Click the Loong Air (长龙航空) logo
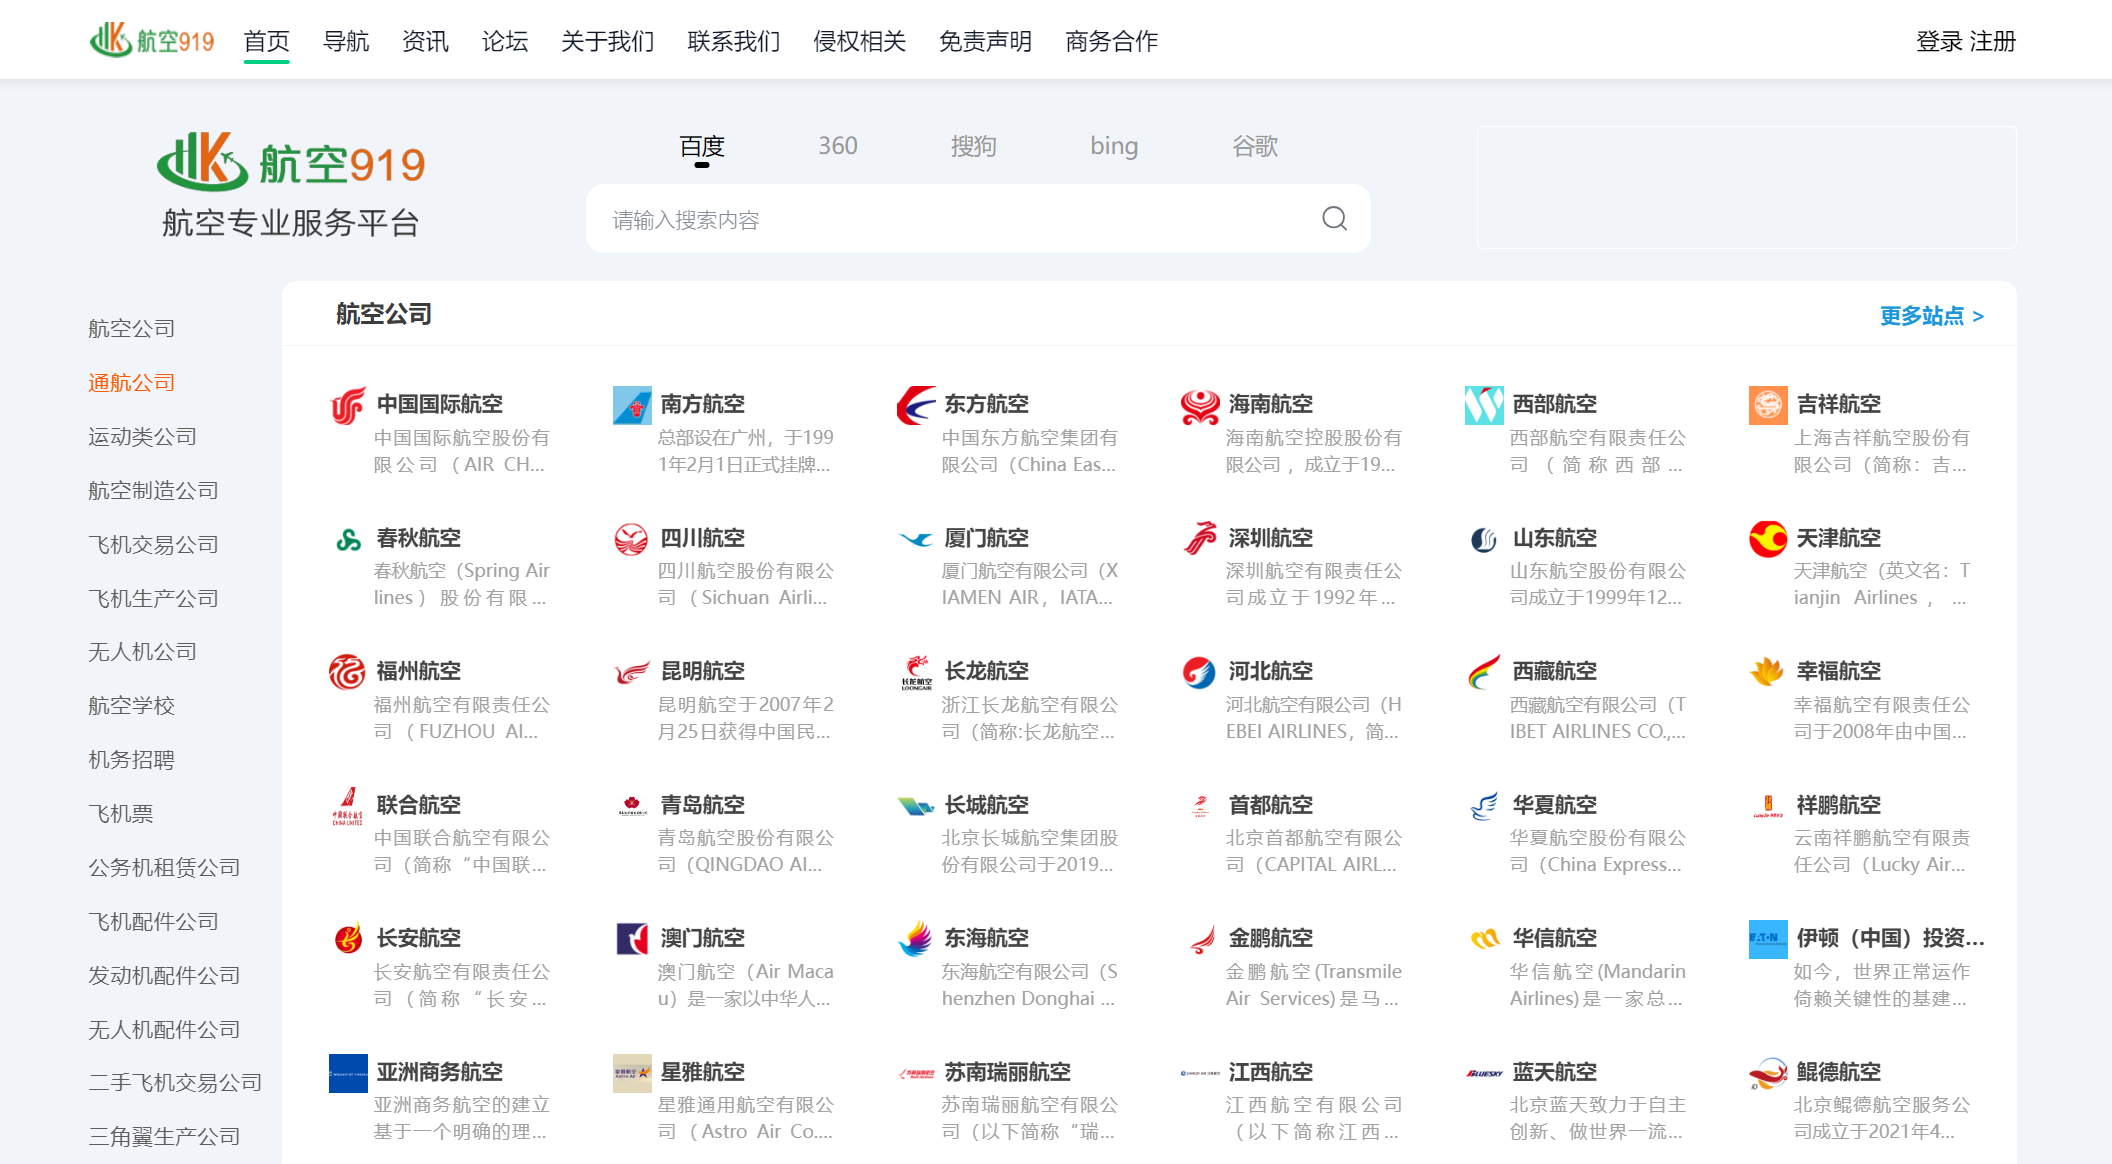The image size is (2112, 1164). (x=916, y=672)
